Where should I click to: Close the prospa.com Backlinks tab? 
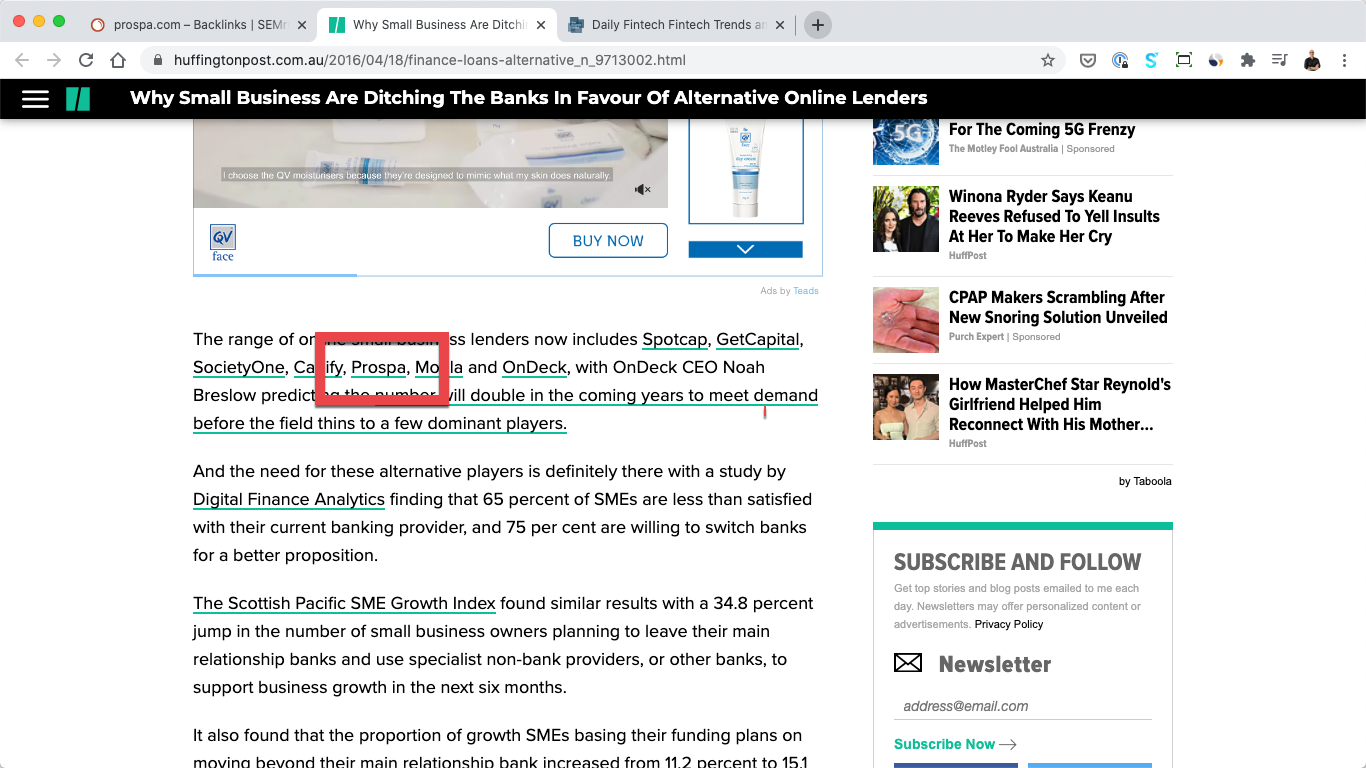click(x=302, y=25)
